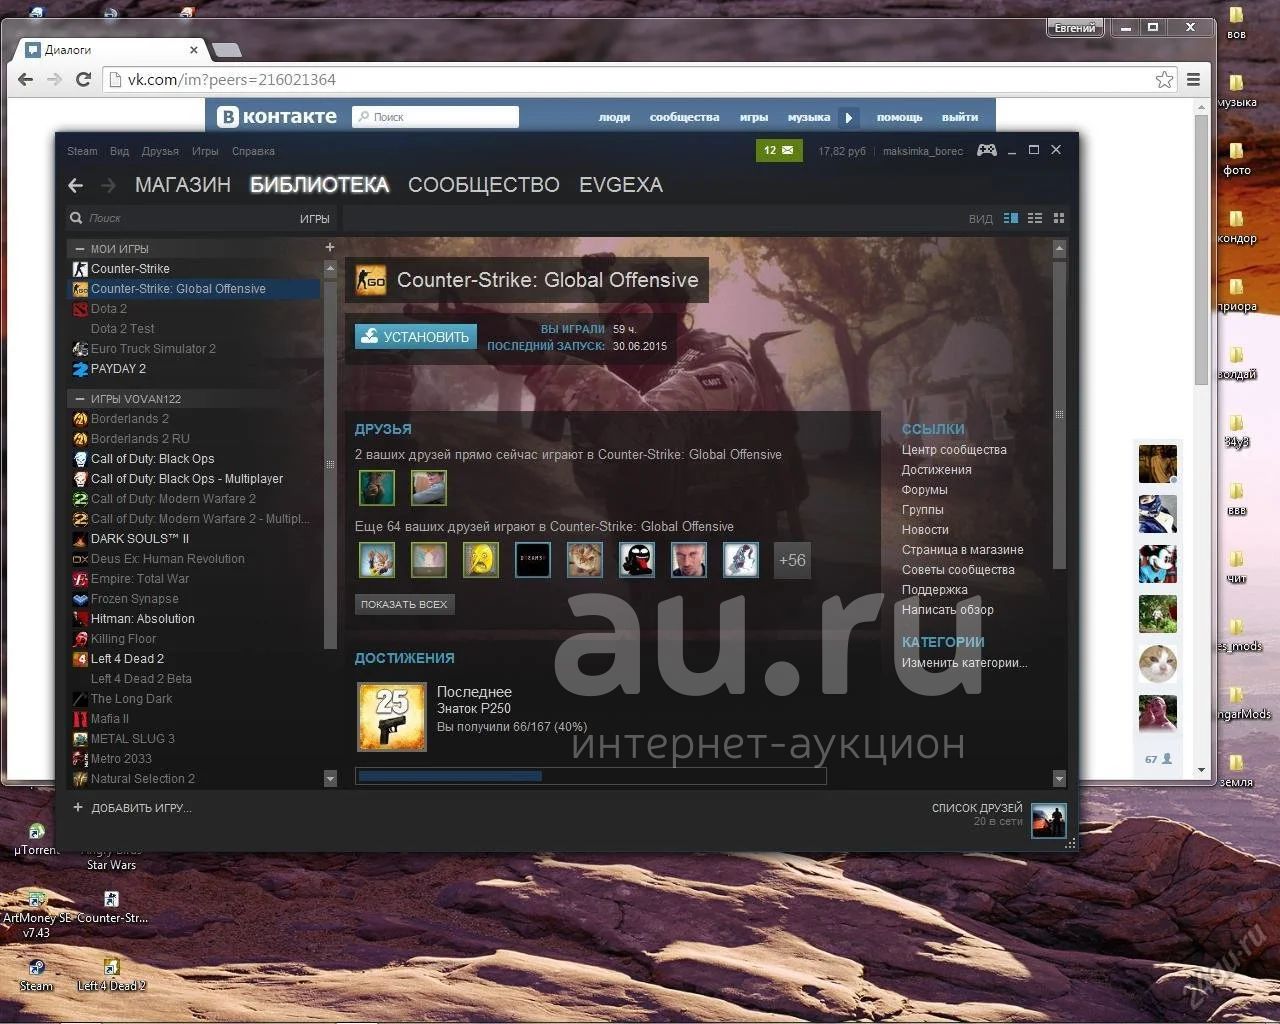
Task: Open Steam Big Picture controller icon
Action: 986,150
